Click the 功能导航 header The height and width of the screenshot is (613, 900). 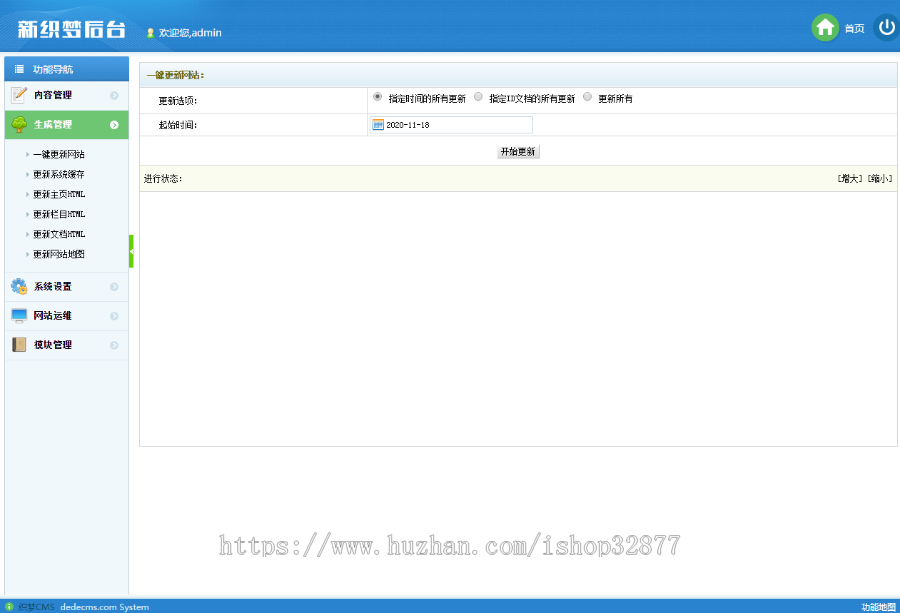click(67, 69)
